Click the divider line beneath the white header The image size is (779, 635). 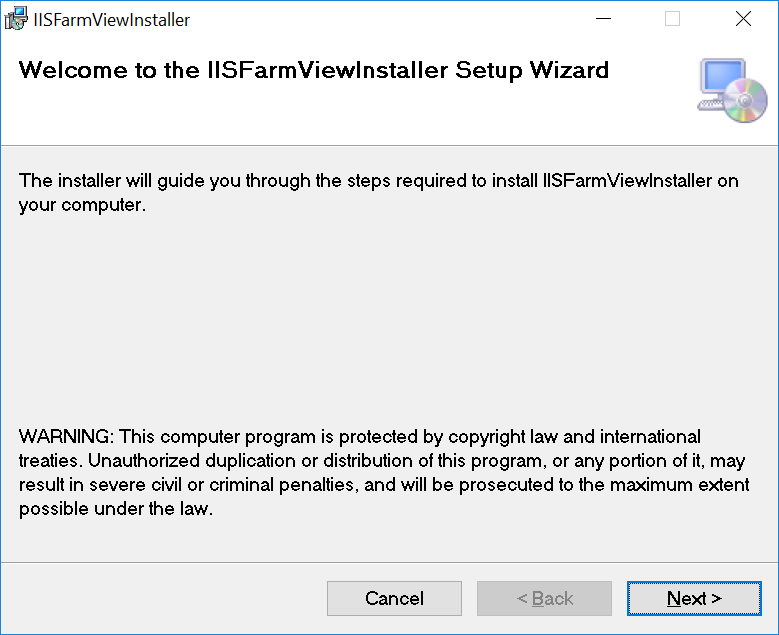390,146
